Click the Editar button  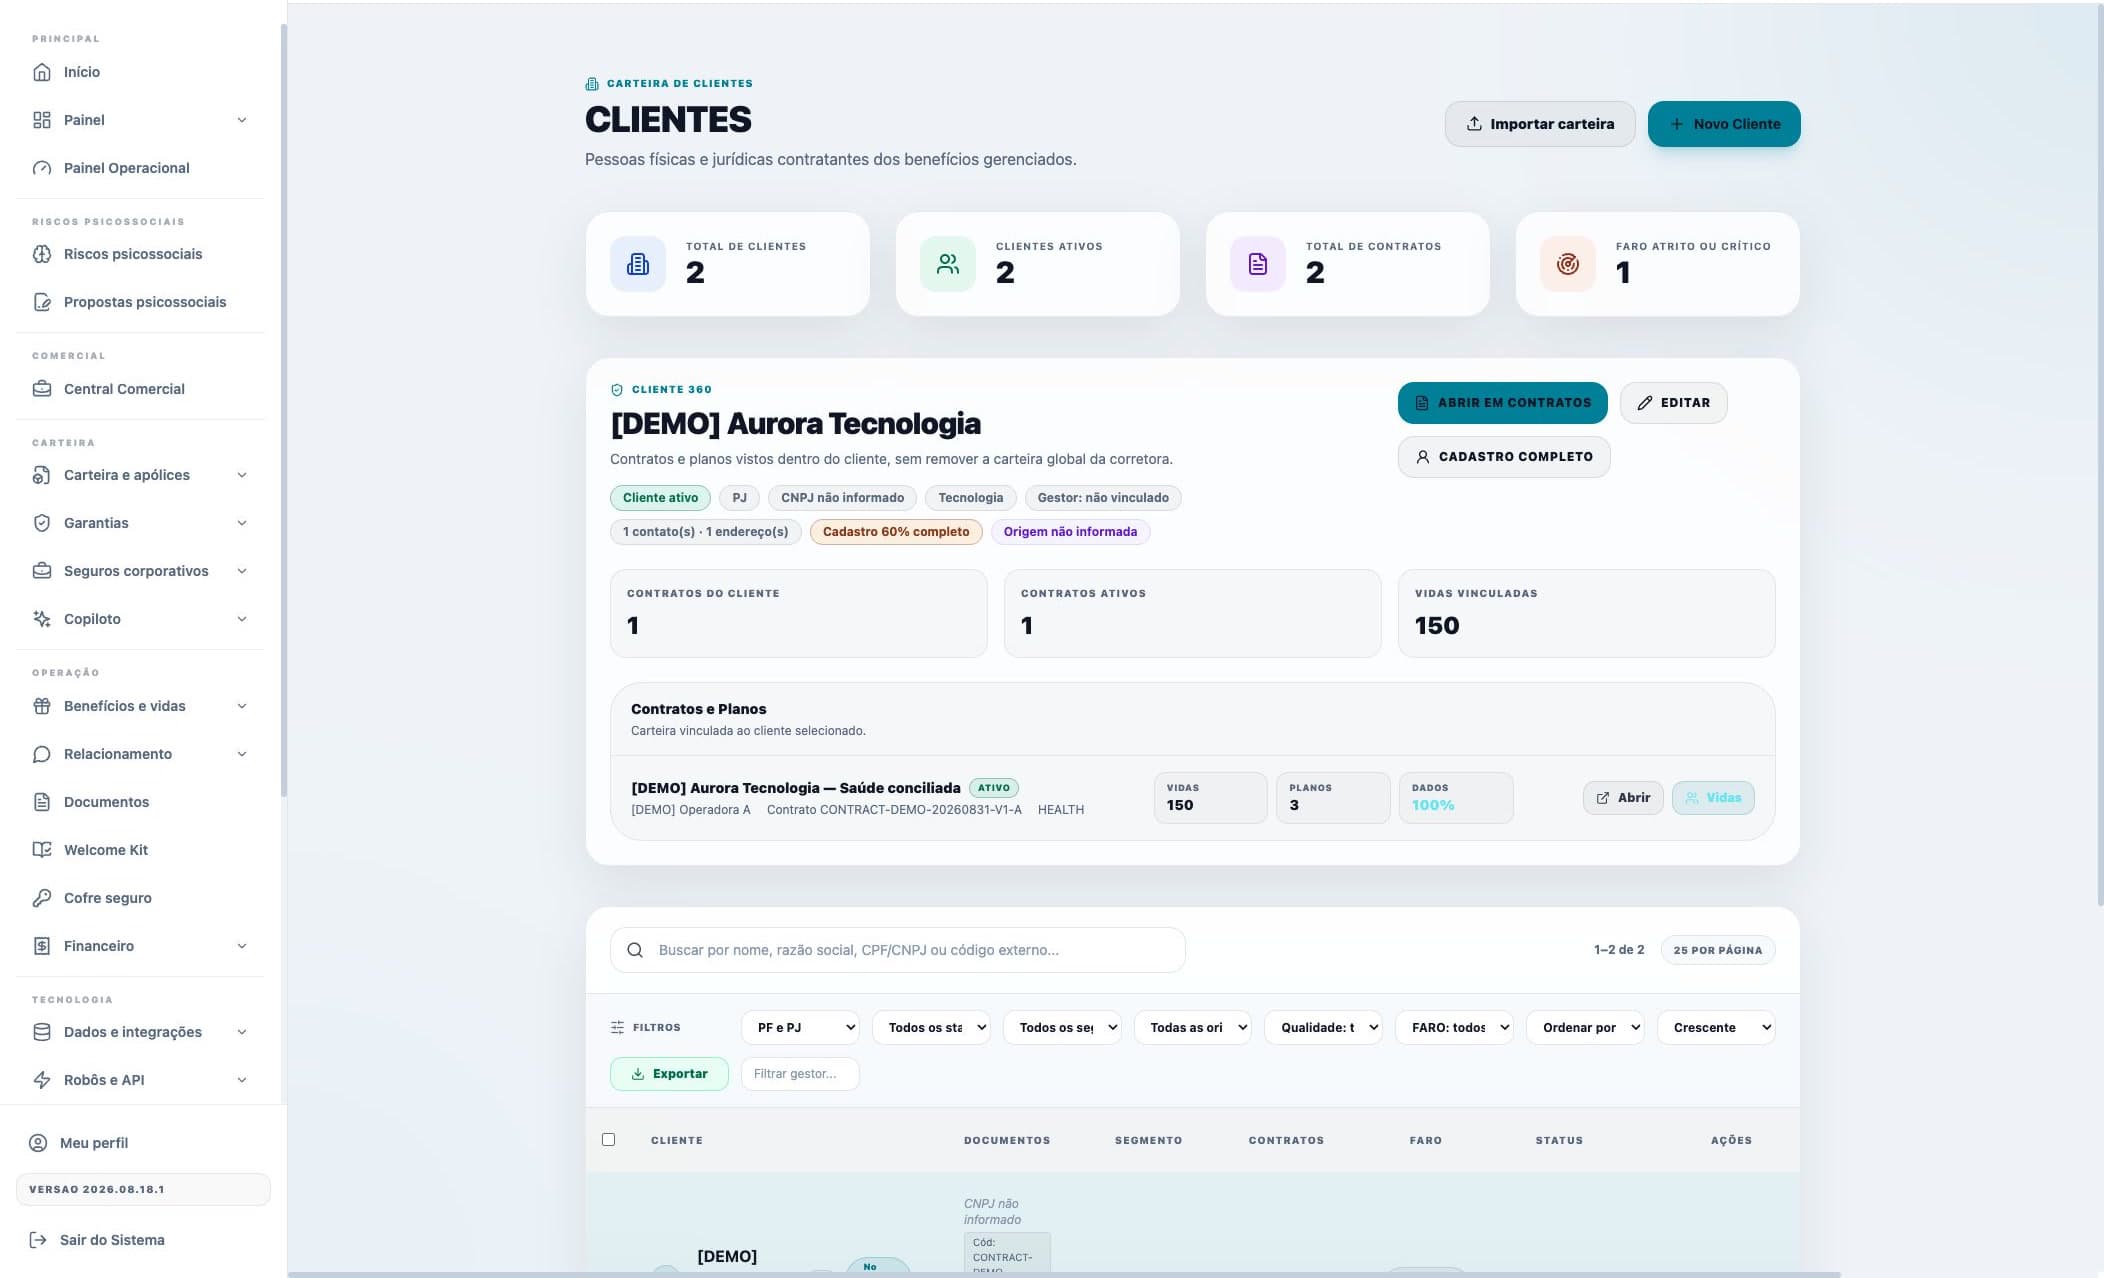pyautogui.click(x=1674, y=403)
